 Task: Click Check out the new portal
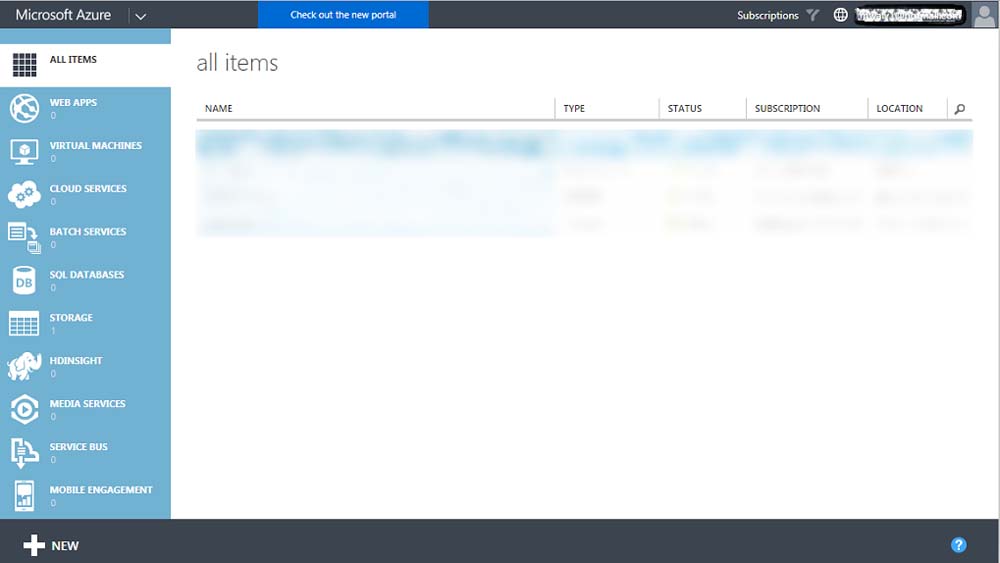pyautogui.click(x=343, y=15)
